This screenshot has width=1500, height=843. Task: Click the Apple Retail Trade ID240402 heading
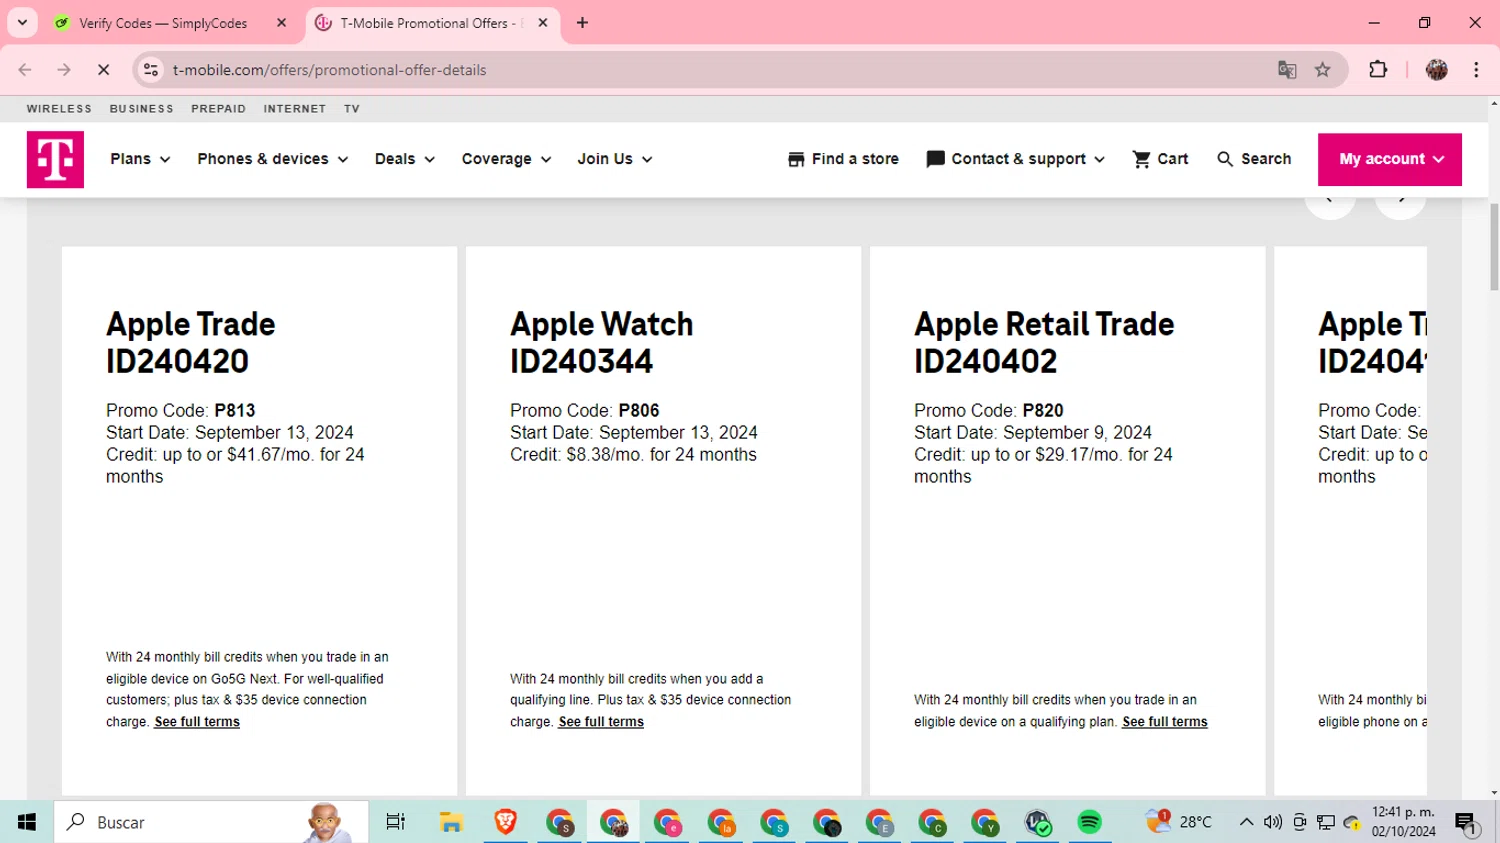[1044, 342]
